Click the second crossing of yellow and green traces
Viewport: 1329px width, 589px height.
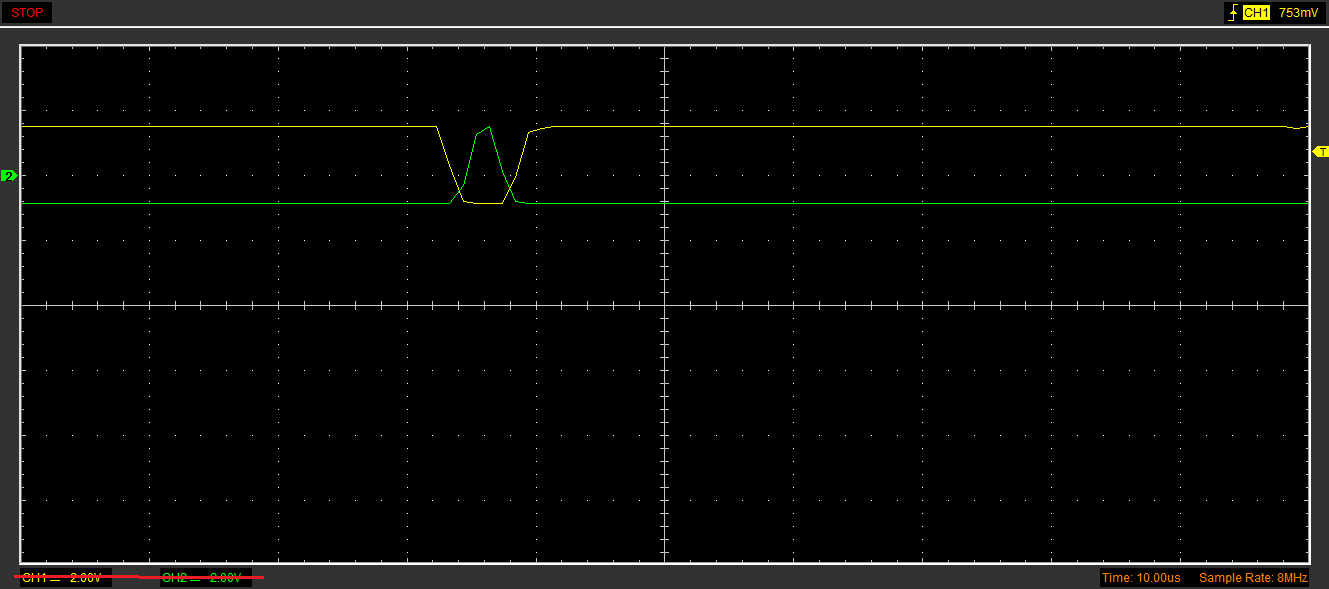tap(509, 187)
